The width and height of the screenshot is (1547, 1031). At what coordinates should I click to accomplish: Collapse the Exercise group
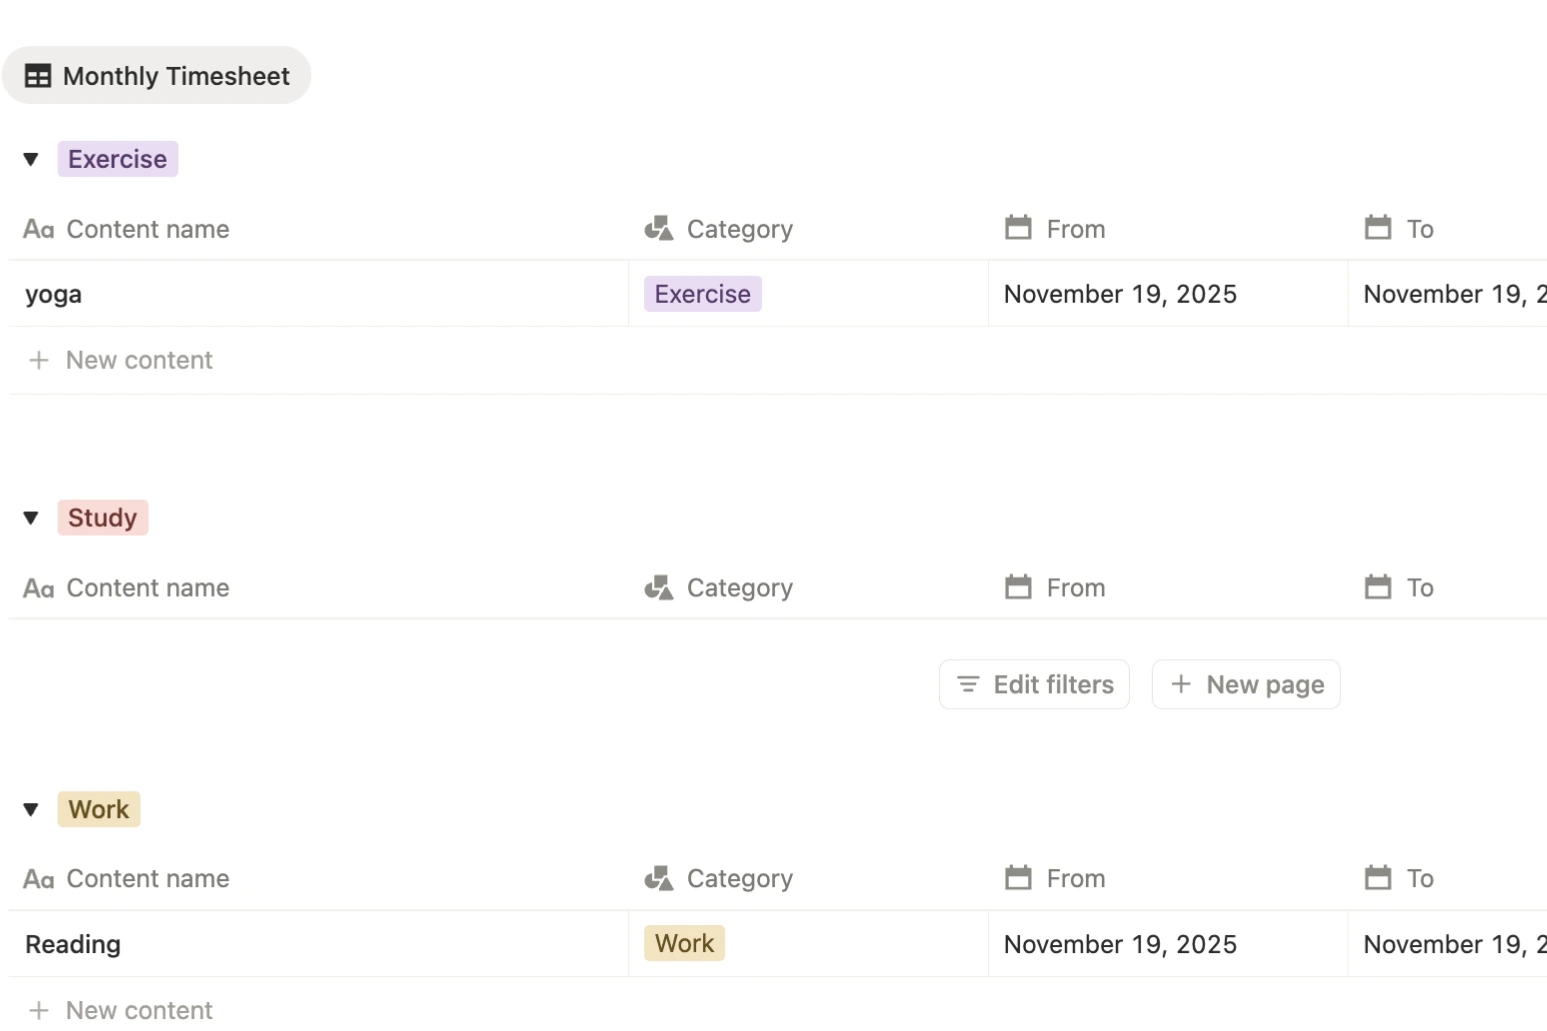click(x=30, y=158)
